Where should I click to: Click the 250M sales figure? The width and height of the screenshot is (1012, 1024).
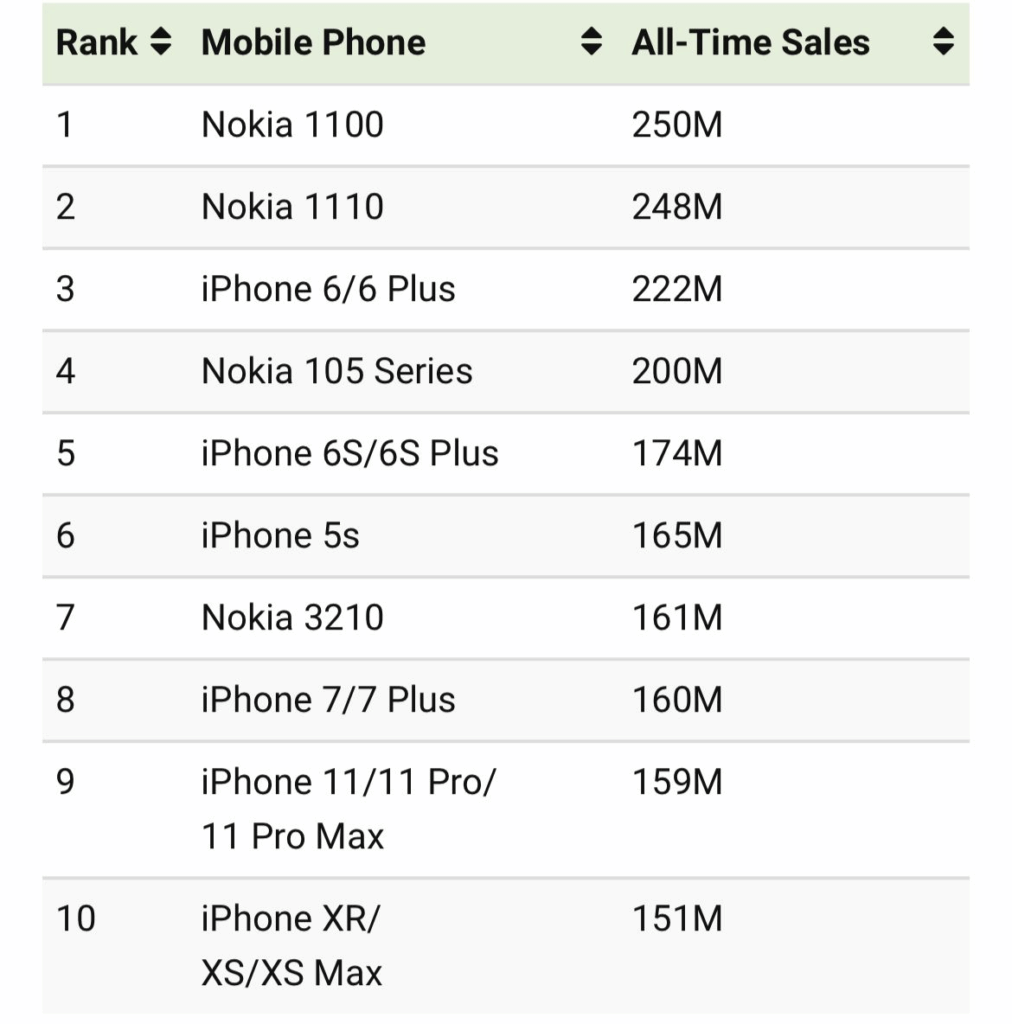tap(676, 125)
